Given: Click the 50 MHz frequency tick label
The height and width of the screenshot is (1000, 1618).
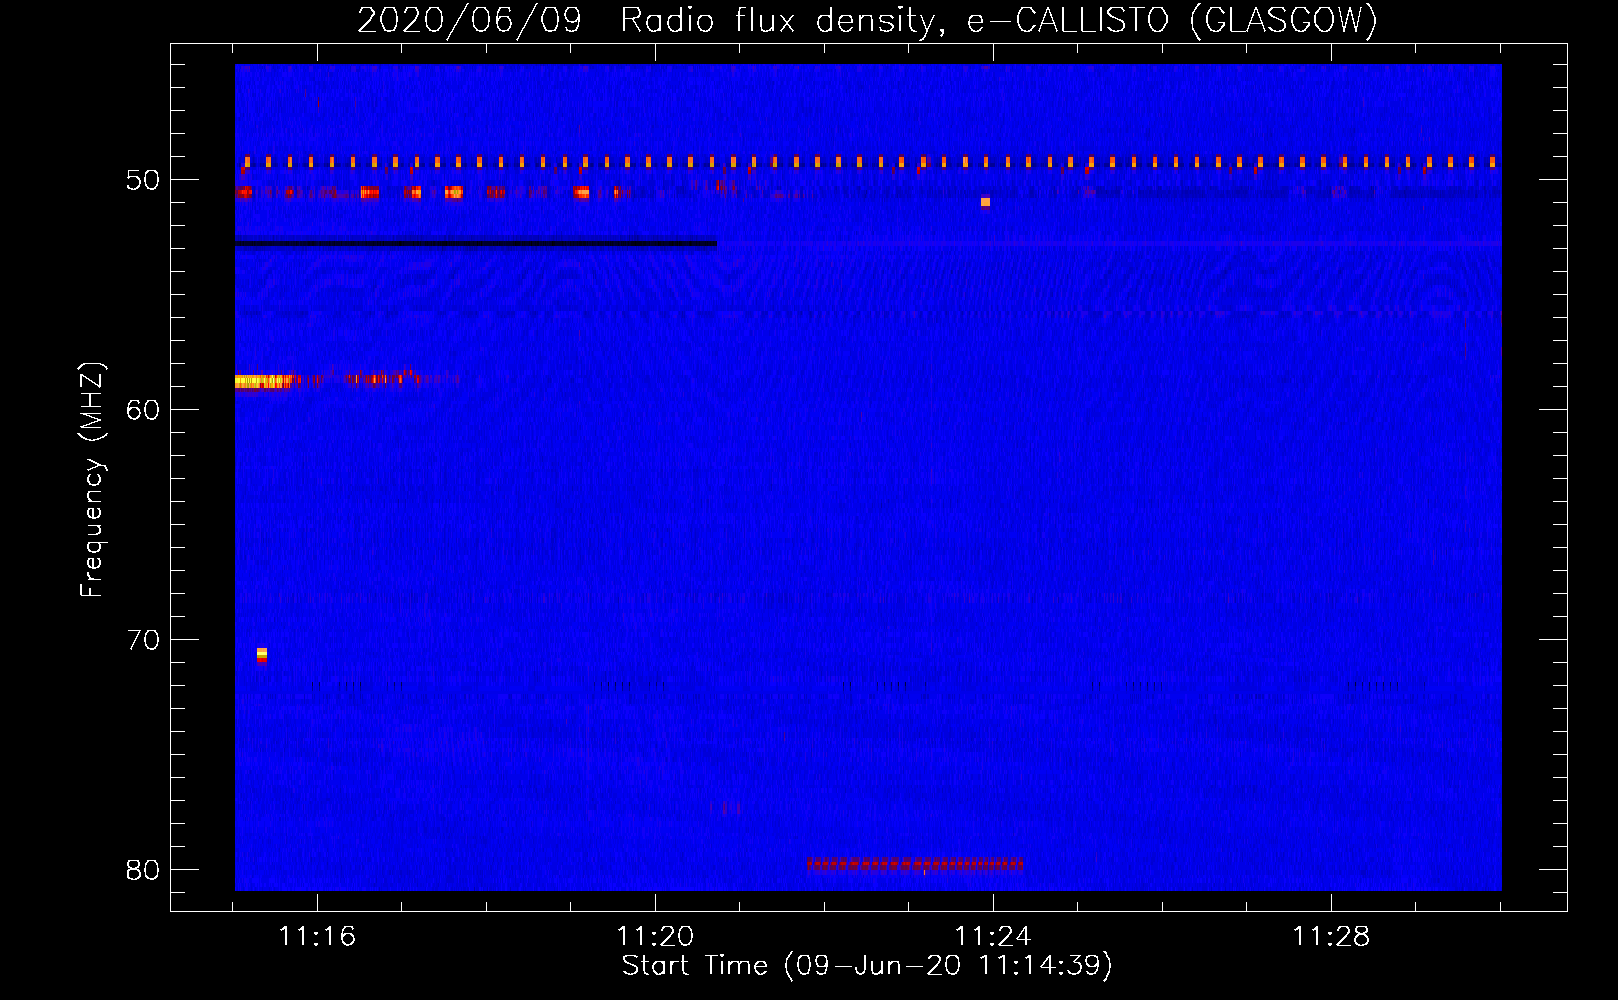Looking at the screenshot, I should tap(143, 181).
